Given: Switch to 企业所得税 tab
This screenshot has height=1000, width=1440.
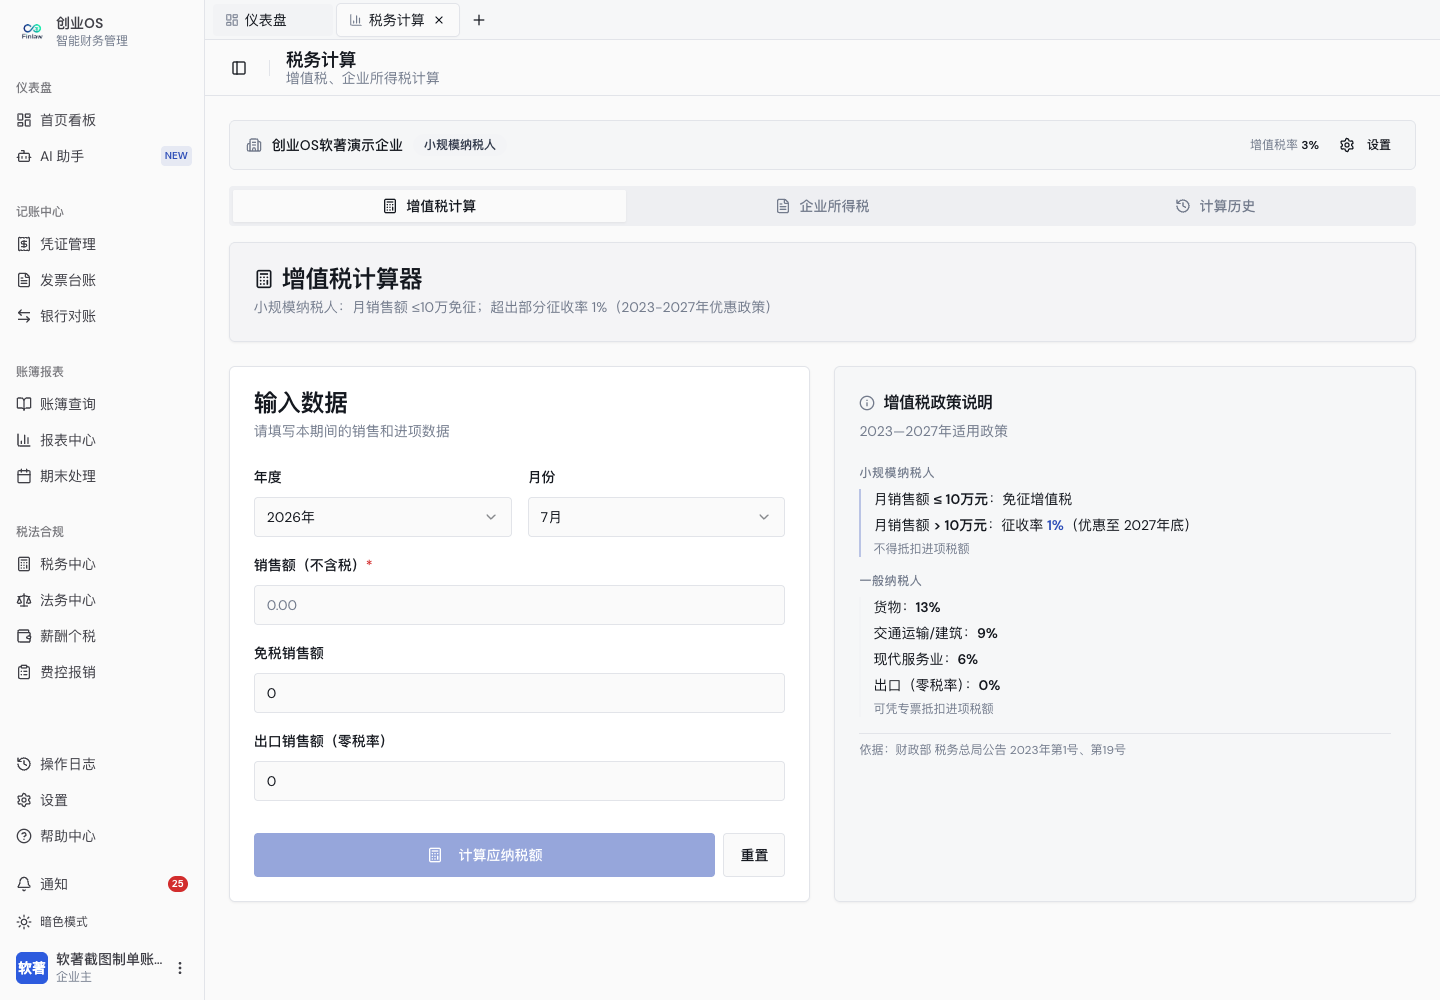Looking at the screenshot, I should click(x=822, y=206).
